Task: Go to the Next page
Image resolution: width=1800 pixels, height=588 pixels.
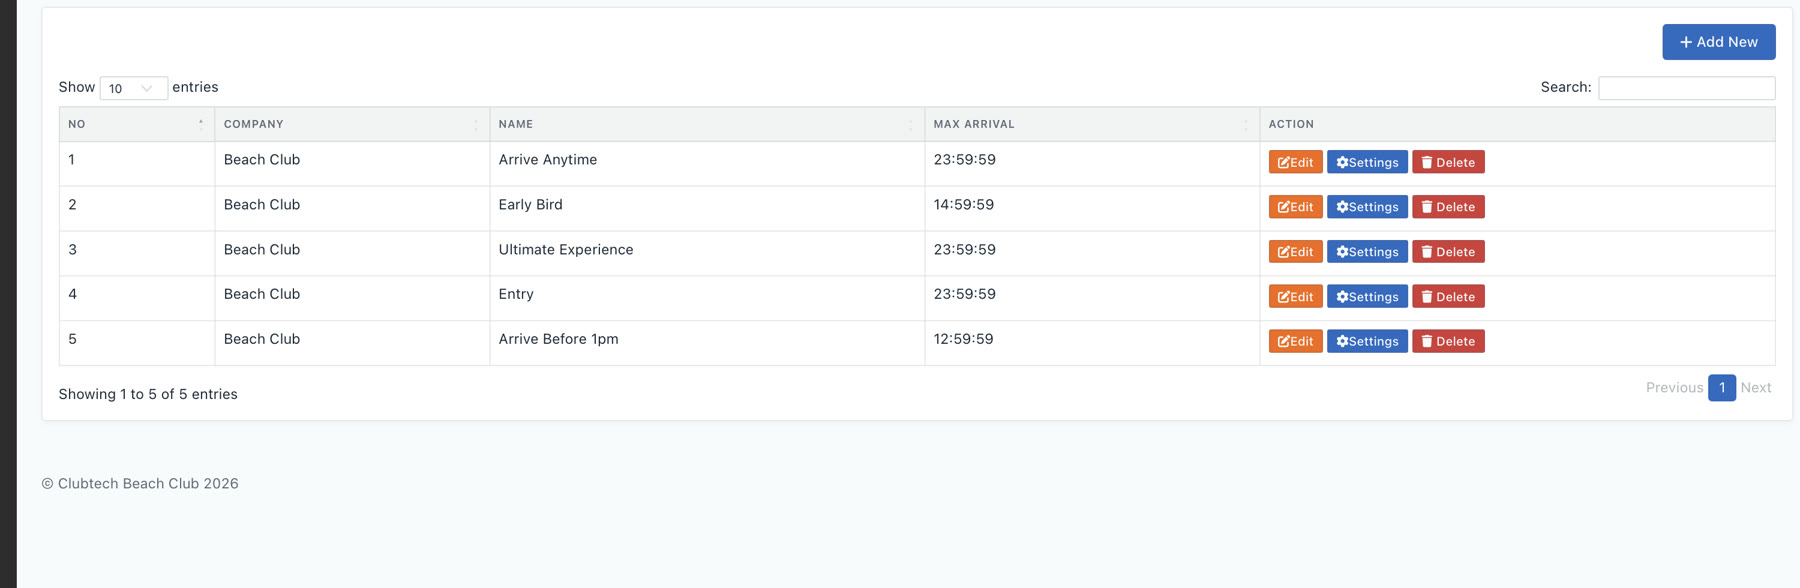Action: tap(1755, 388)
